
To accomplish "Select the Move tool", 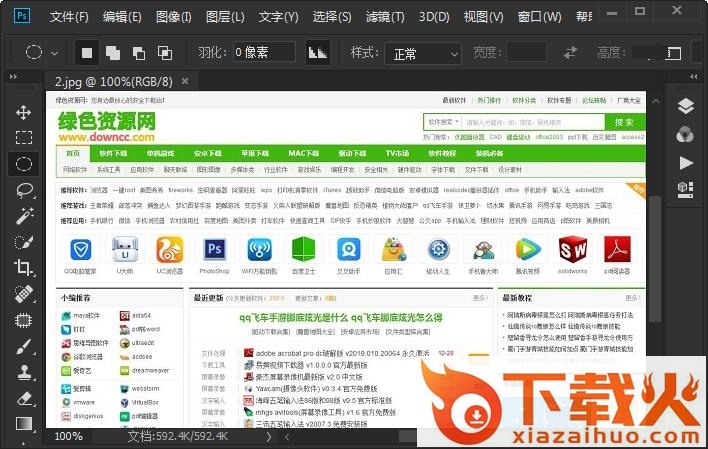I will [23, 112].
